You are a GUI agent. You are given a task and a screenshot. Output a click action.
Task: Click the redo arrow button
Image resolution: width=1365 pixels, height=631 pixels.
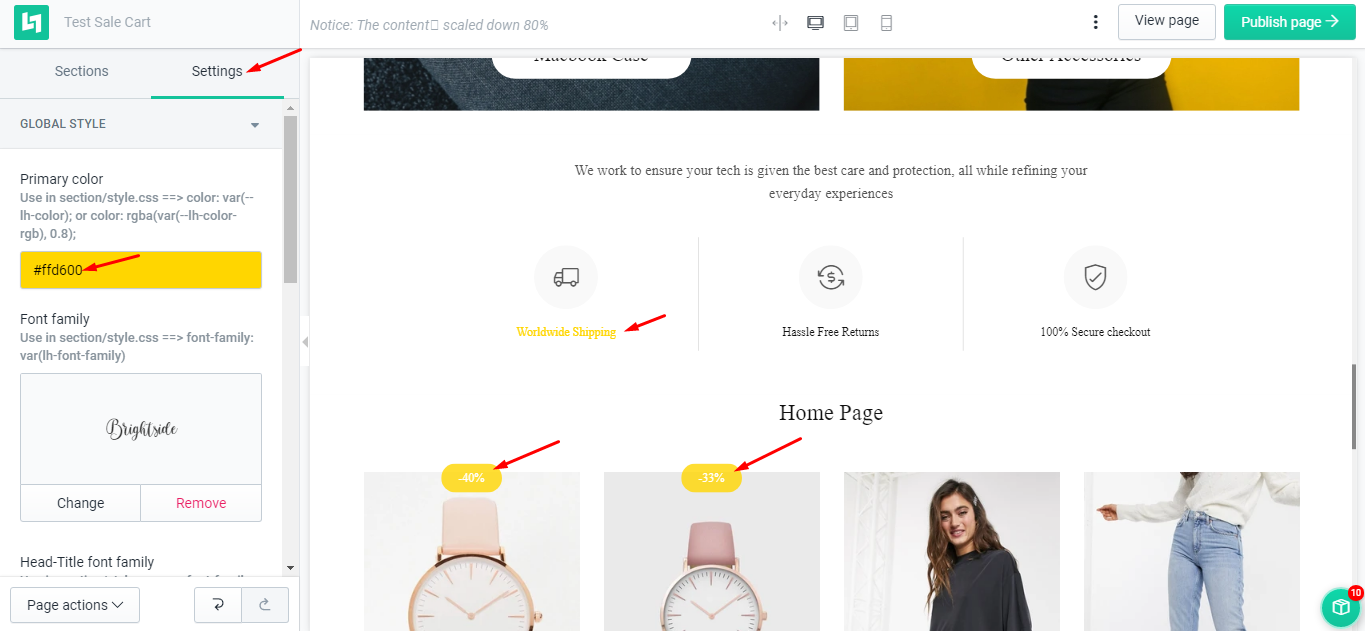point(265,605)
